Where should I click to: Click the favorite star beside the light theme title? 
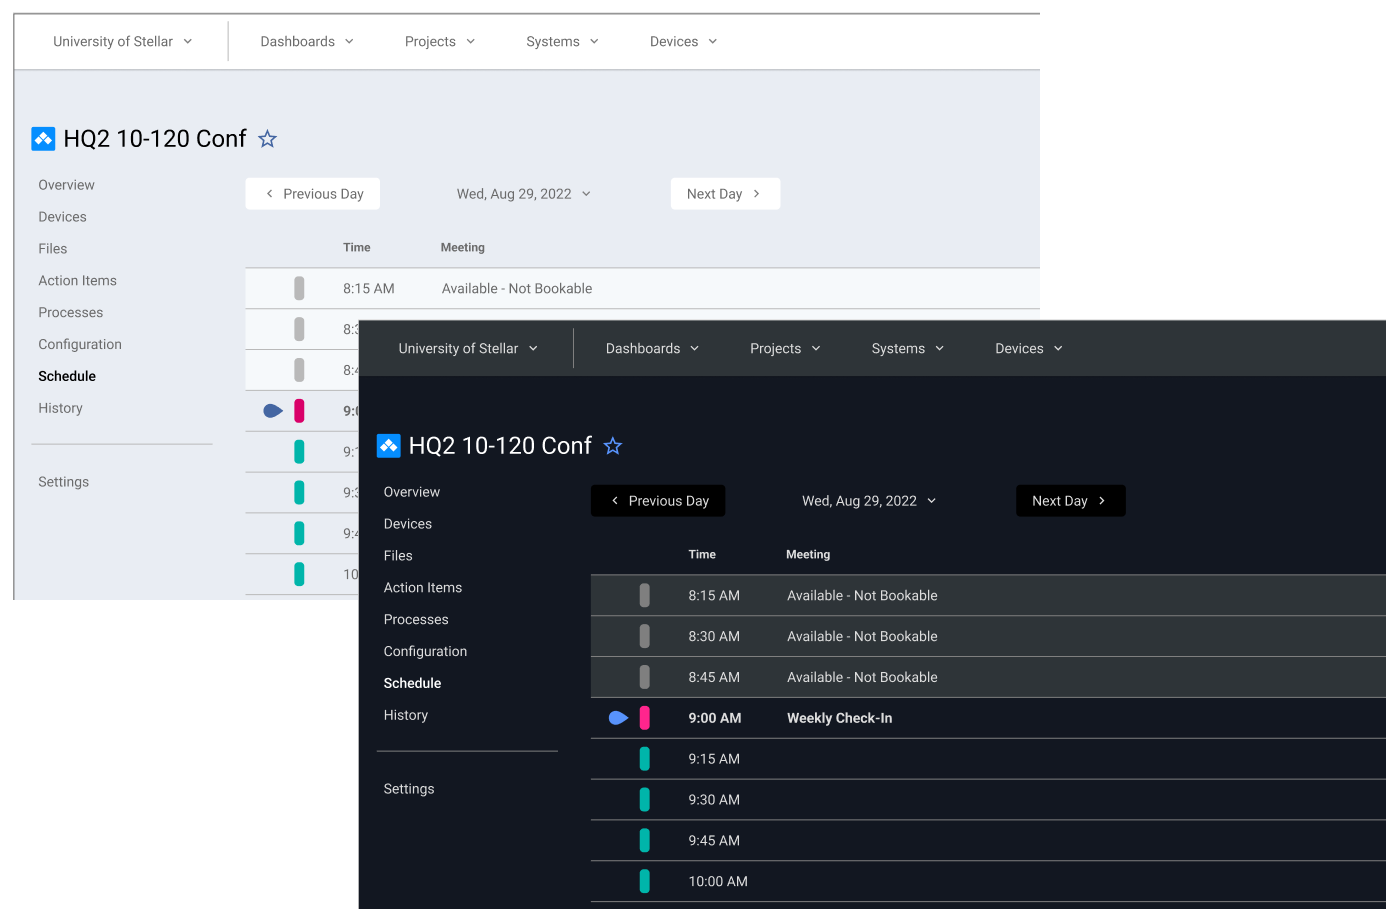[267, 139]
